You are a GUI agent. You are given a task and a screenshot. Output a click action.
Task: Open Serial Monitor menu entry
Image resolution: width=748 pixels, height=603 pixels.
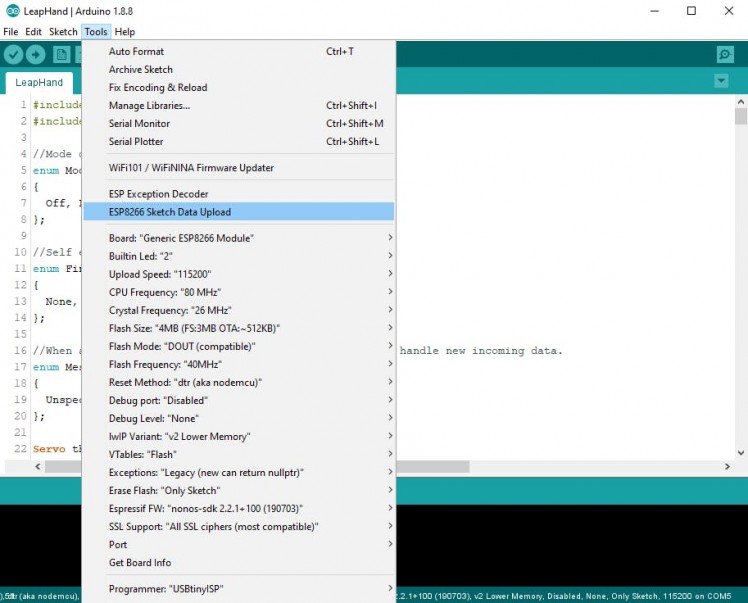[x=239, y=124]
